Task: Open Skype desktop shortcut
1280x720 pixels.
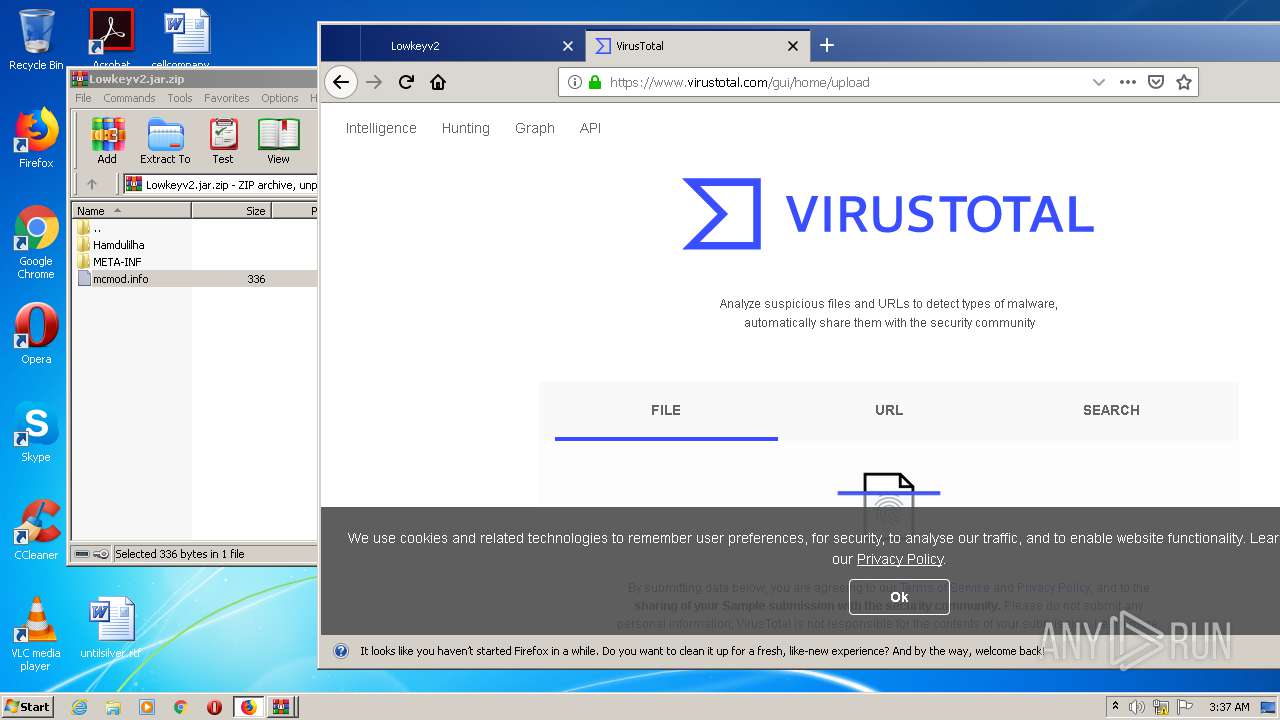Action: click(x=36, y=432)
